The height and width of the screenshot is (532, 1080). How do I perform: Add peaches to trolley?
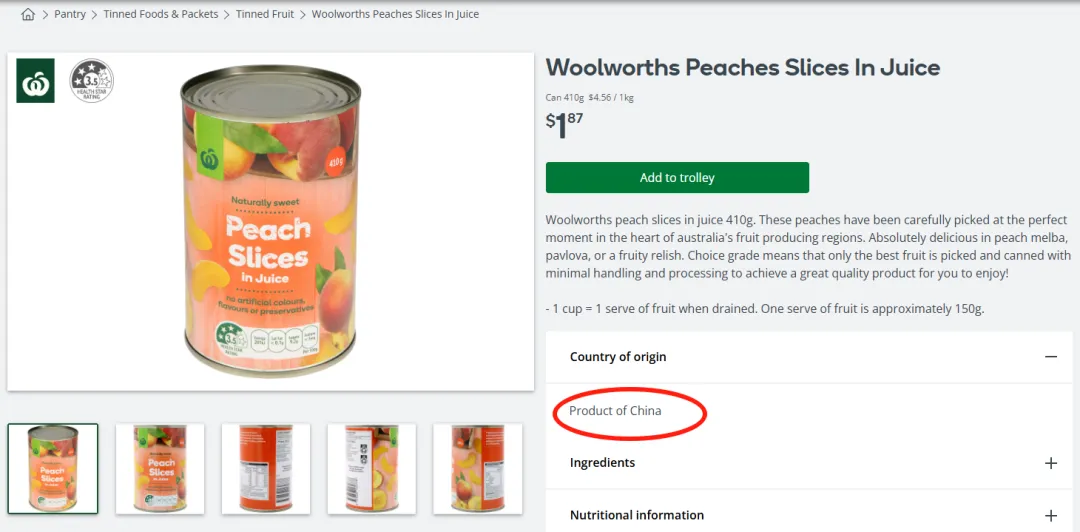(x=677, y=178)
